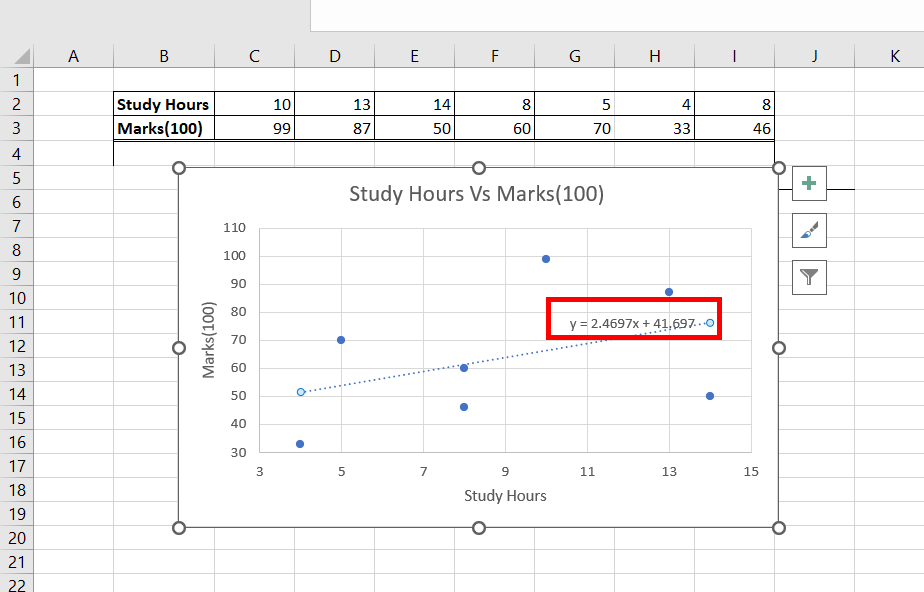Screen dimensions: 924x592
Task: Select cell with study hours value 4
Action: click(x=655, y=104)
